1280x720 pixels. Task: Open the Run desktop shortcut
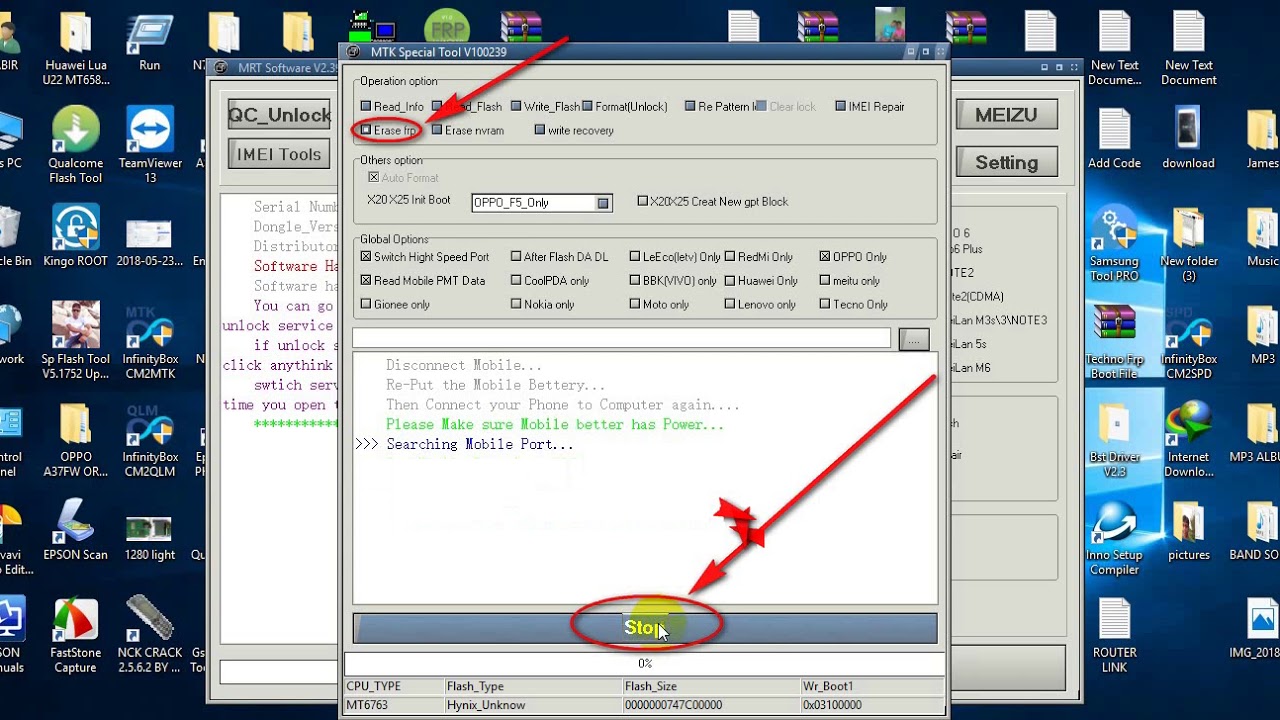tap(150, 42)
